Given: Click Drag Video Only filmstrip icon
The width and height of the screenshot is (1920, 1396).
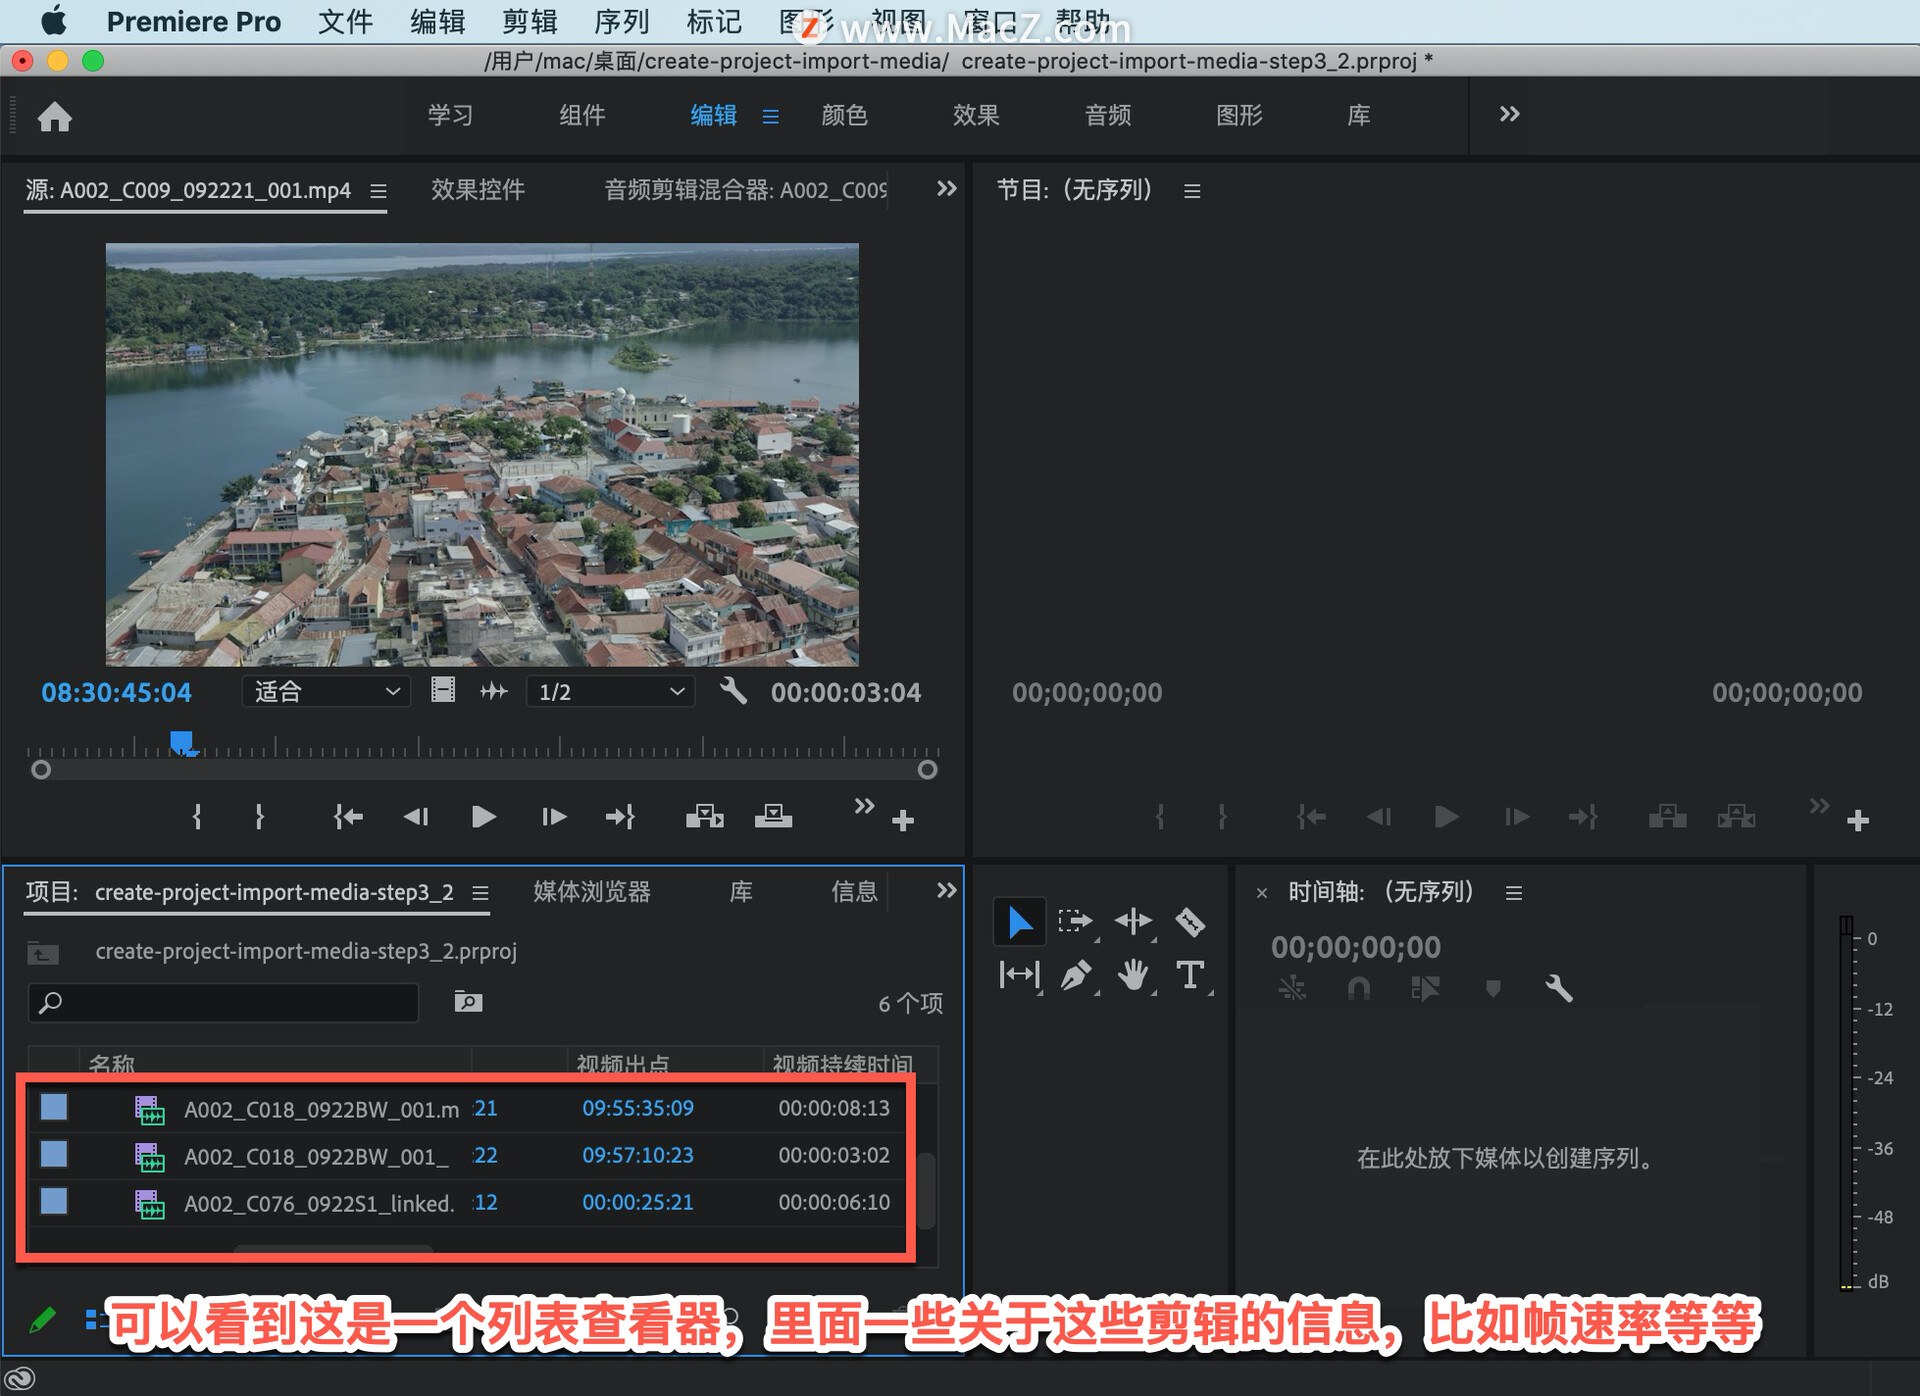Looking at the screenshot, I should 443,690.
